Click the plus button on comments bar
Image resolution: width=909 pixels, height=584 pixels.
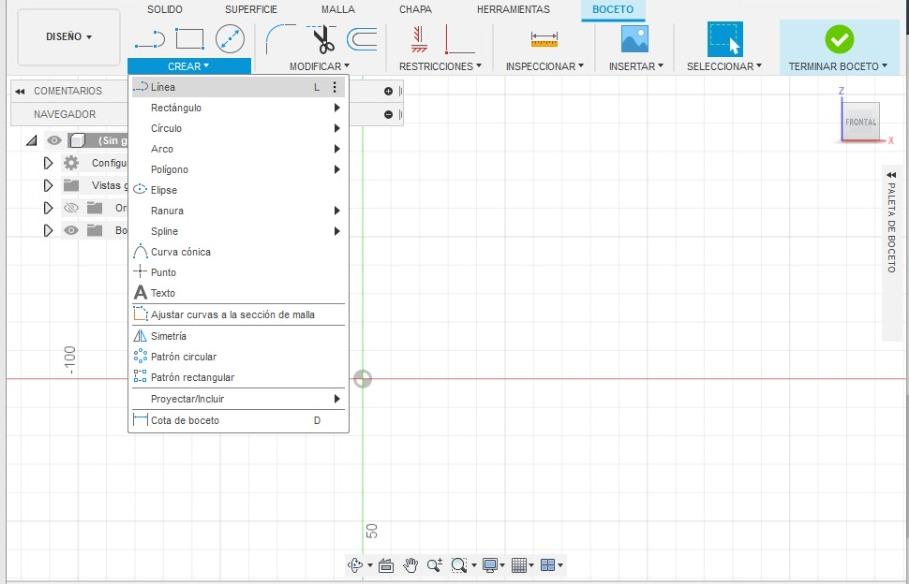coord(388,91)
